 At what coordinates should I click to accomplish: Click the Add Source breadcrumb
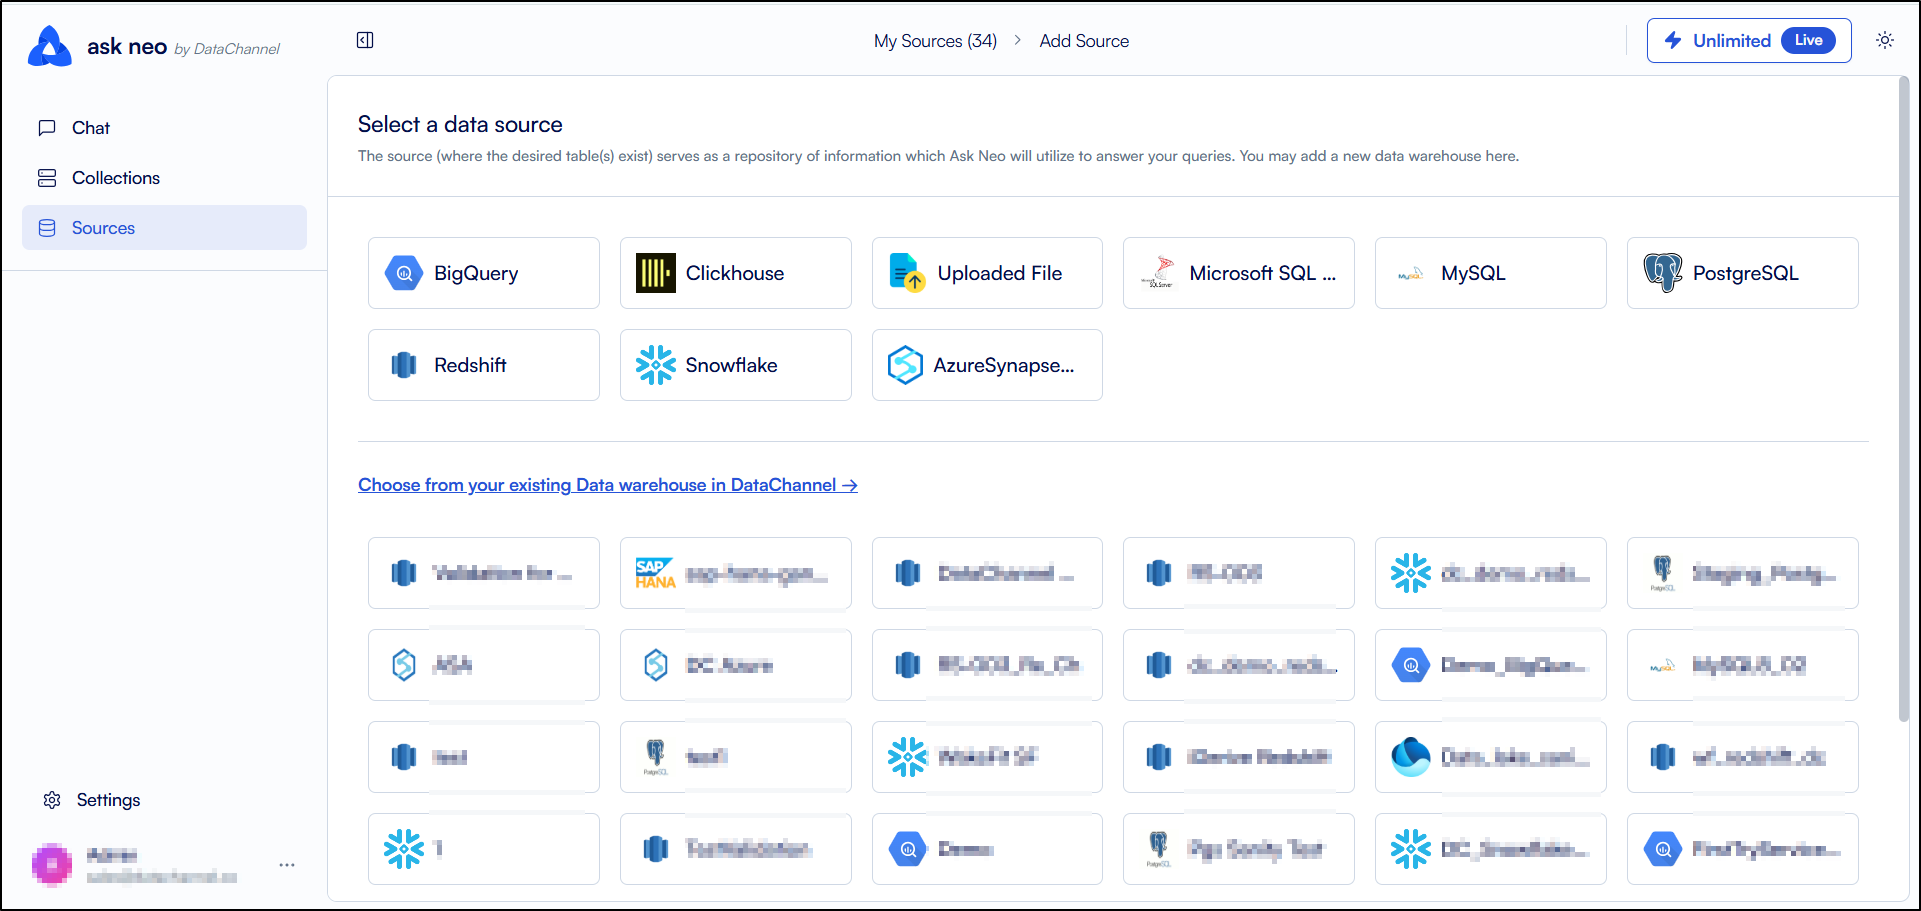click(1084, 41)
